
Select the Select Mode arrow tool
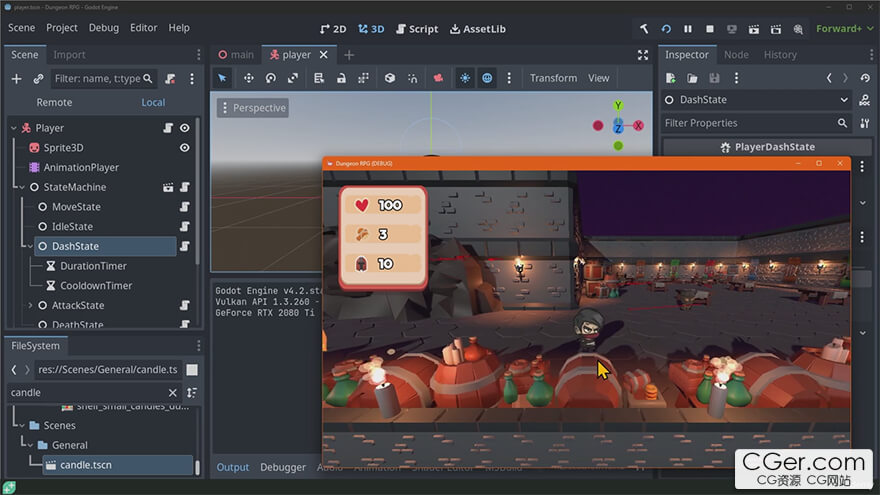tap(222, 78)
